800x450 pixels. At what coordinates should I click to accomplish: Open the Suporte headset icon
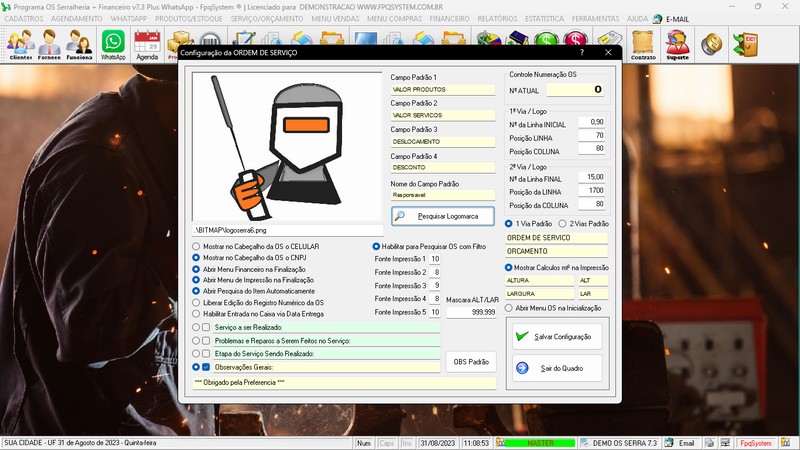(678, 44)
